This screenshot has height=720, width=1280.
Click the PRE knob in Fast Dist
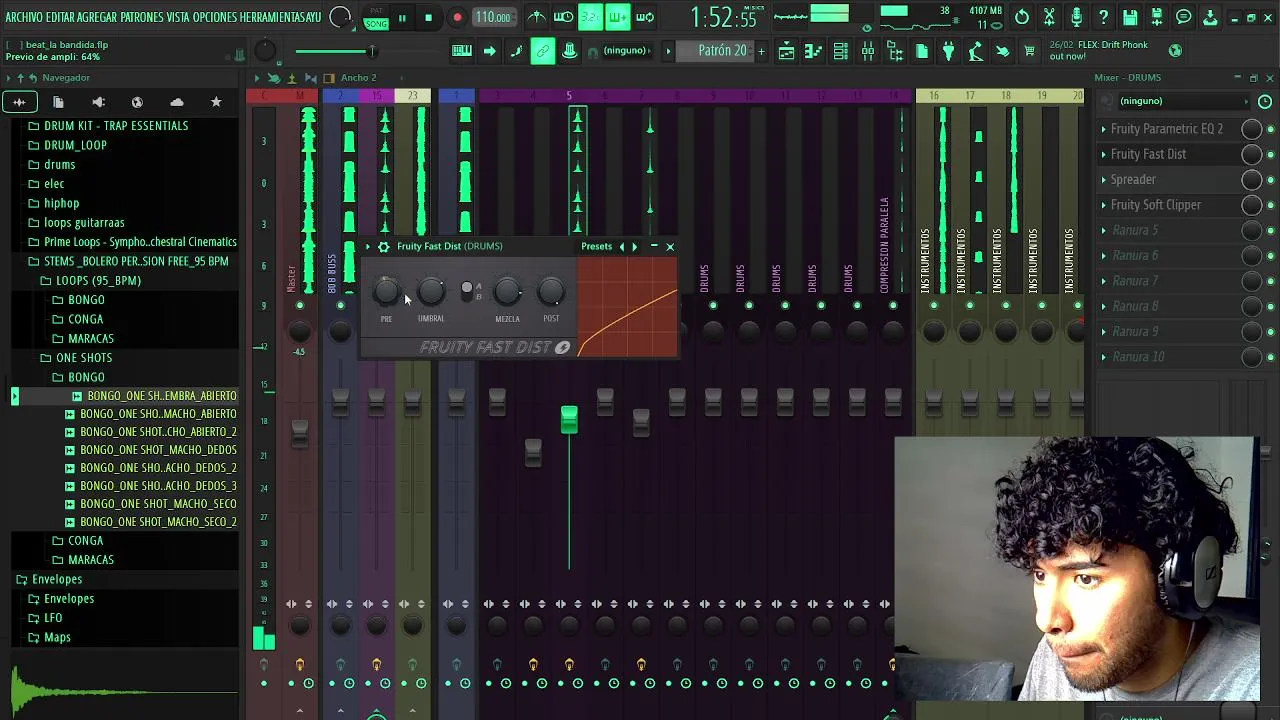tap(386, 292)
